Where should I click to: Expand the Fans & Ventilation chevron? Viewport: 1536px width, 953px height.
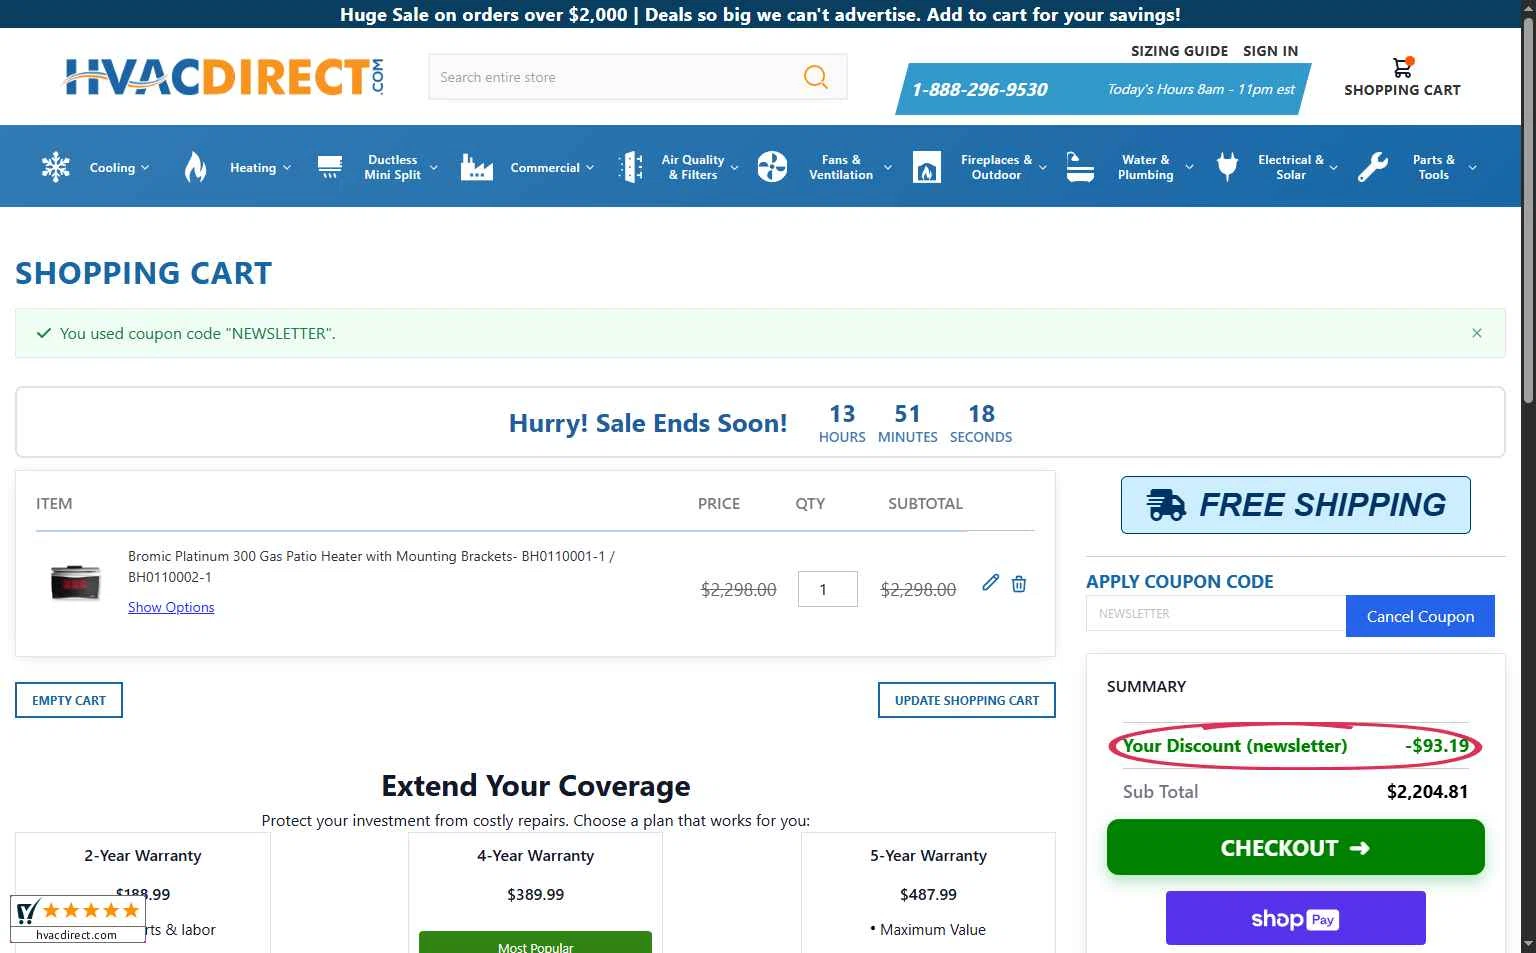point(887,168)
